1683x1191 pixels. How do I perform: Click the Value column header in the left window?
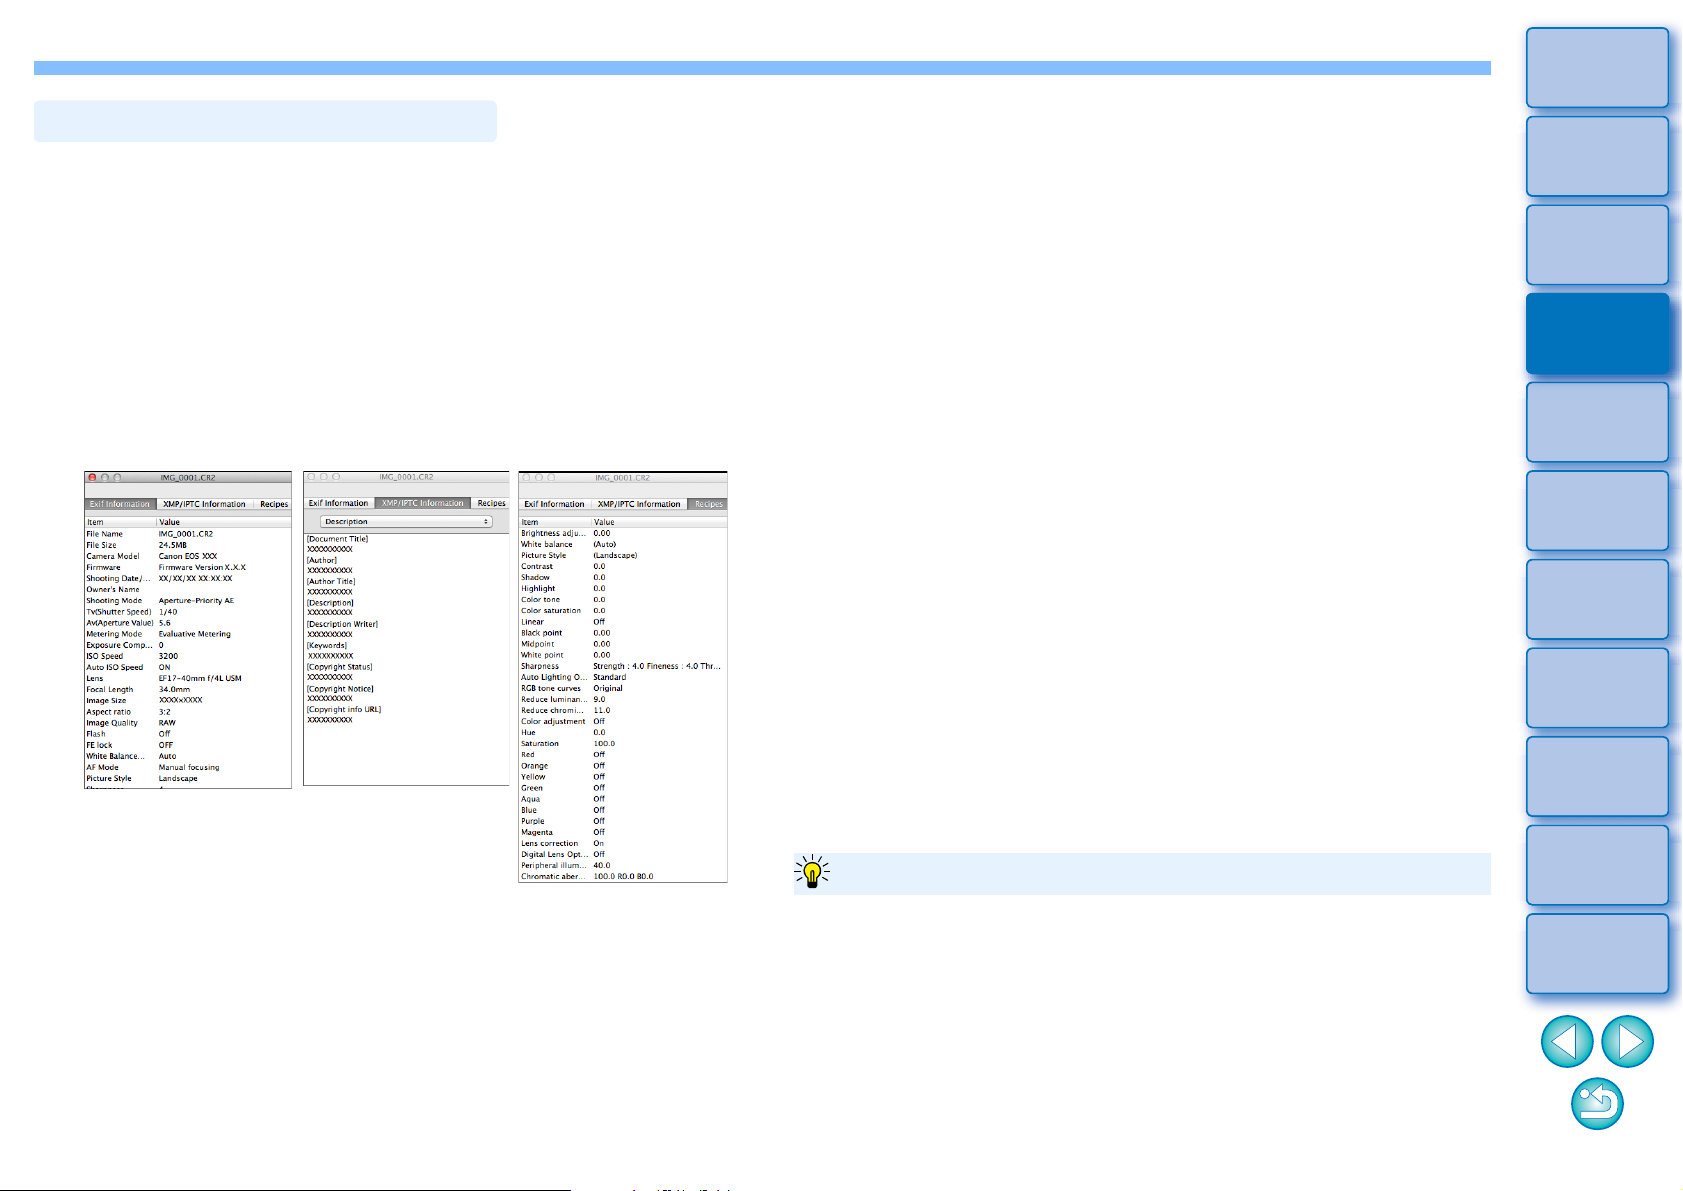[224, 522]
